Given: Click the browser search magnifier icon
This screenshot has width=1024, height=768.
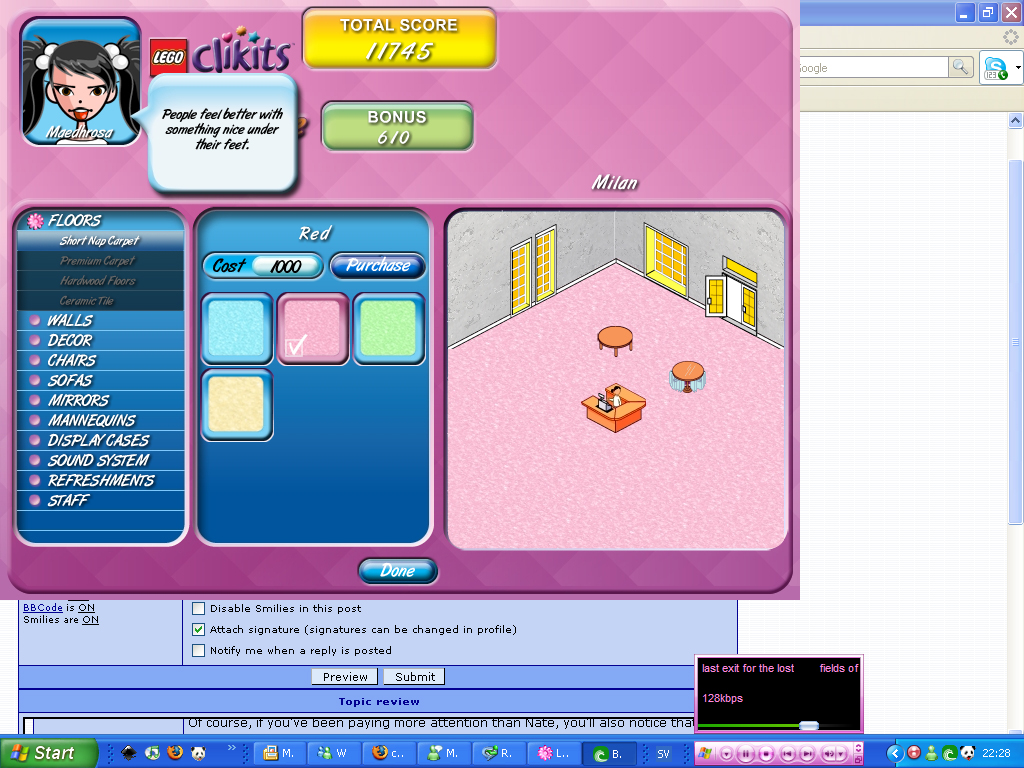Looking at the screenshot, I should (961, 67).
